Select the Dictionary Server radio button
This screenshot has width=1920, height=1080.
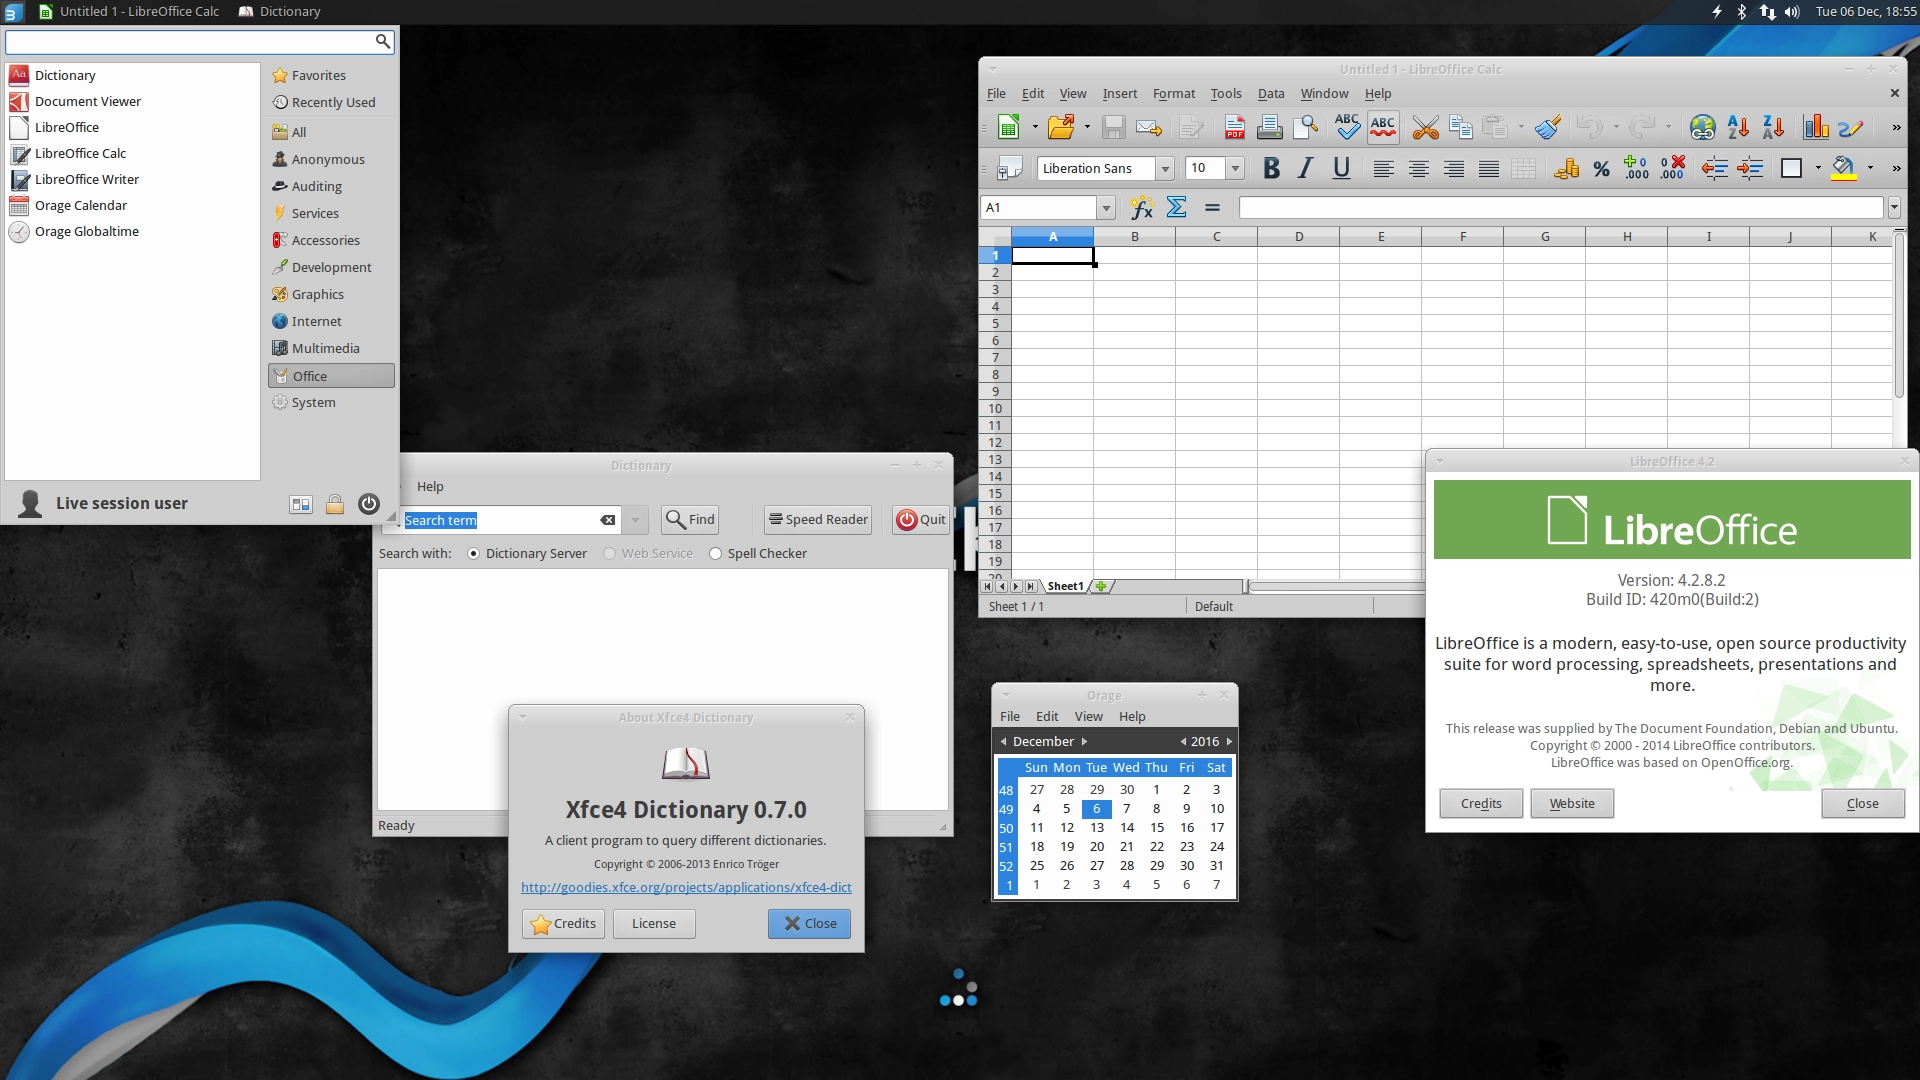point(474,554)
